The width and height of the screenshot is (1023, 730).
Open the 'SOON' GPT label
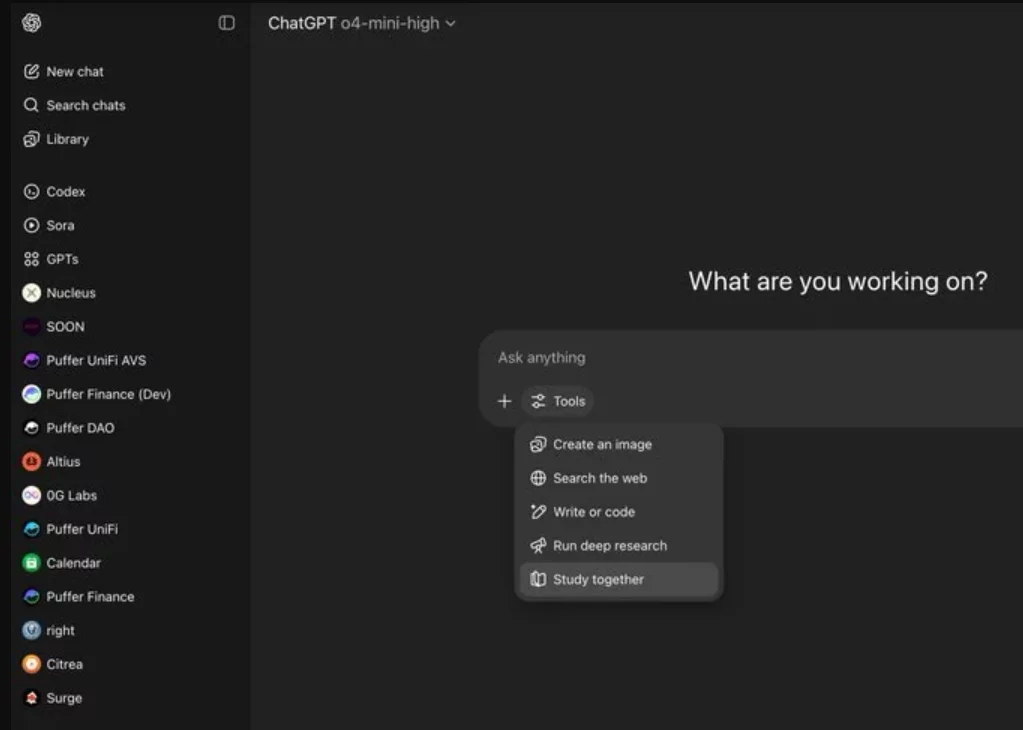(x=65, y=327)
